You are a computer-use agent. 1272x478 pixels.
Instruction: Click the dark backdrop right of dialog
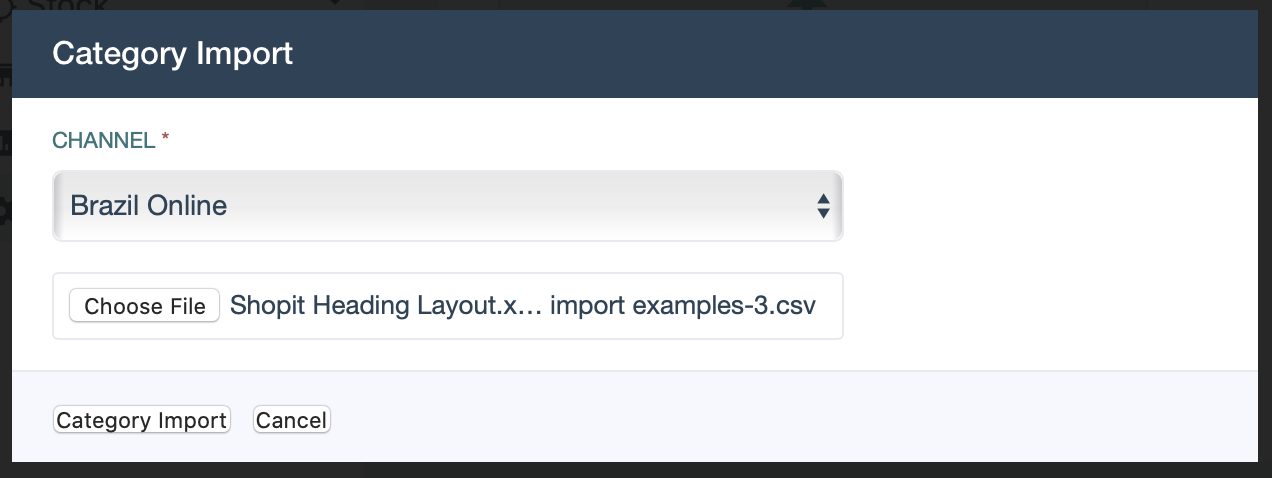(x=1264, y=240)
